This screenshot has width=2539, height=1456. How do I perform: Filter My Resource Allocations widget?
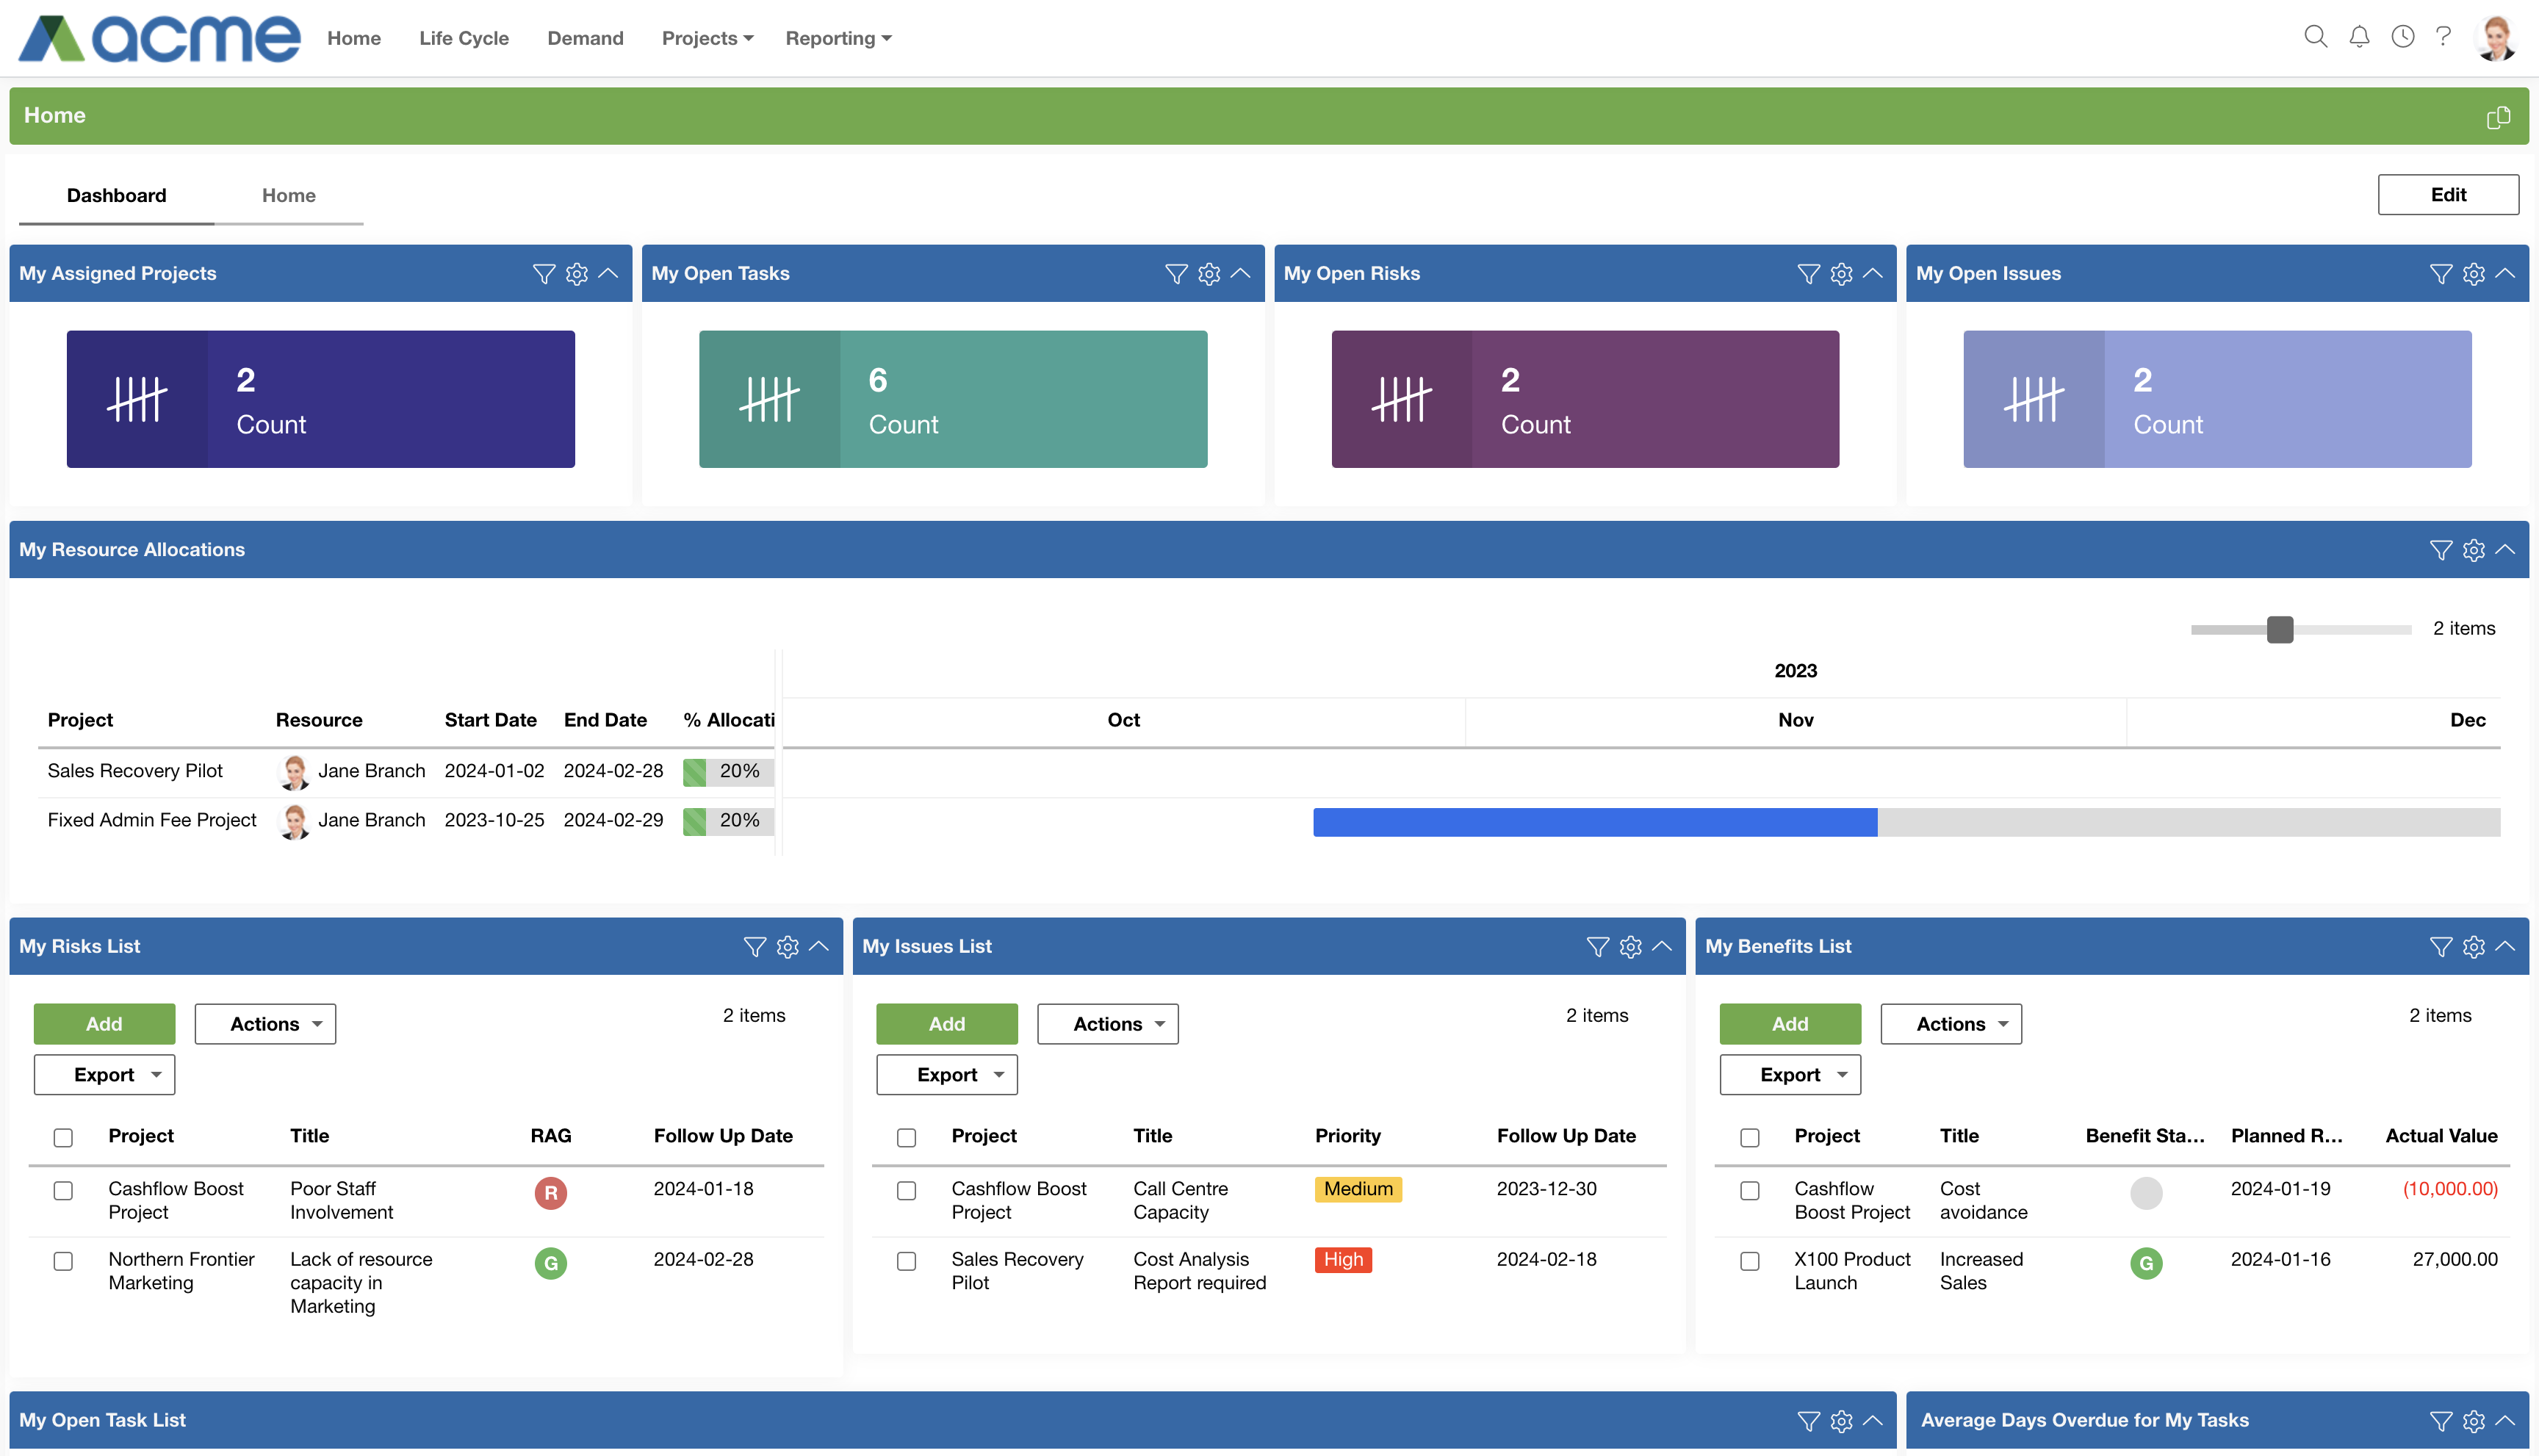click(x=2441, y=550)
